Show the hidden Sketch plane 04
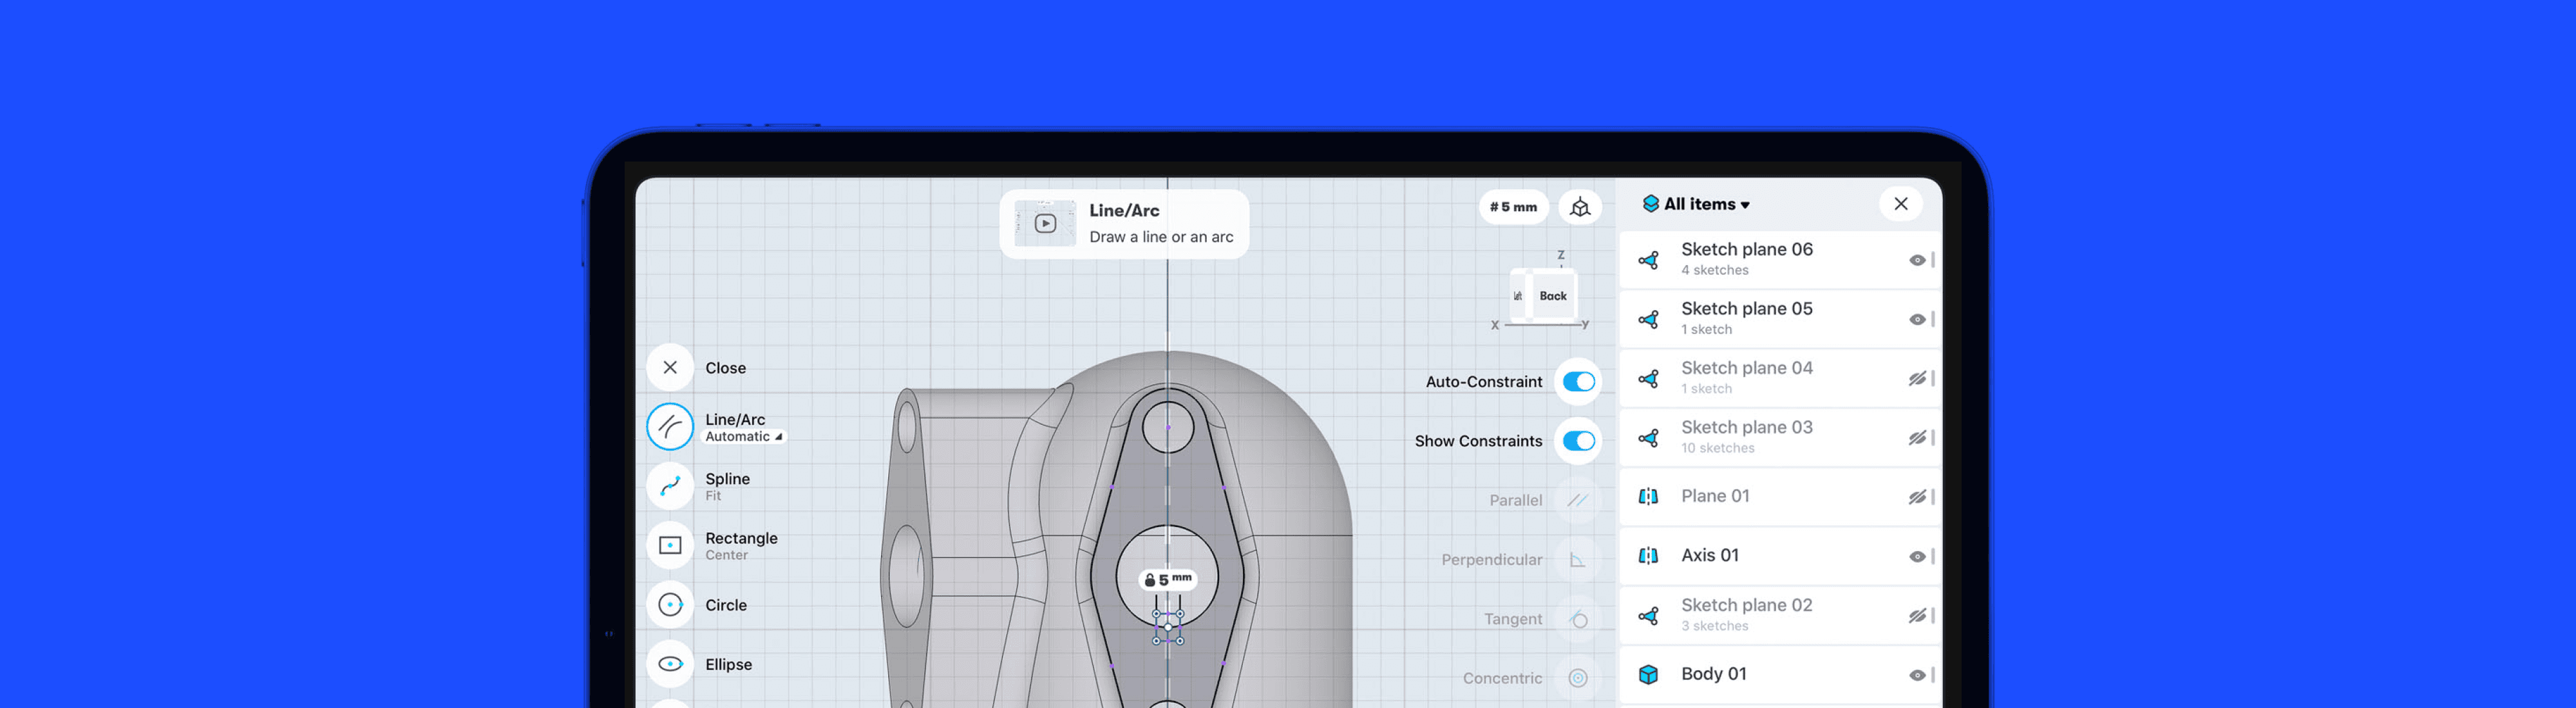 click(1917, 379)
